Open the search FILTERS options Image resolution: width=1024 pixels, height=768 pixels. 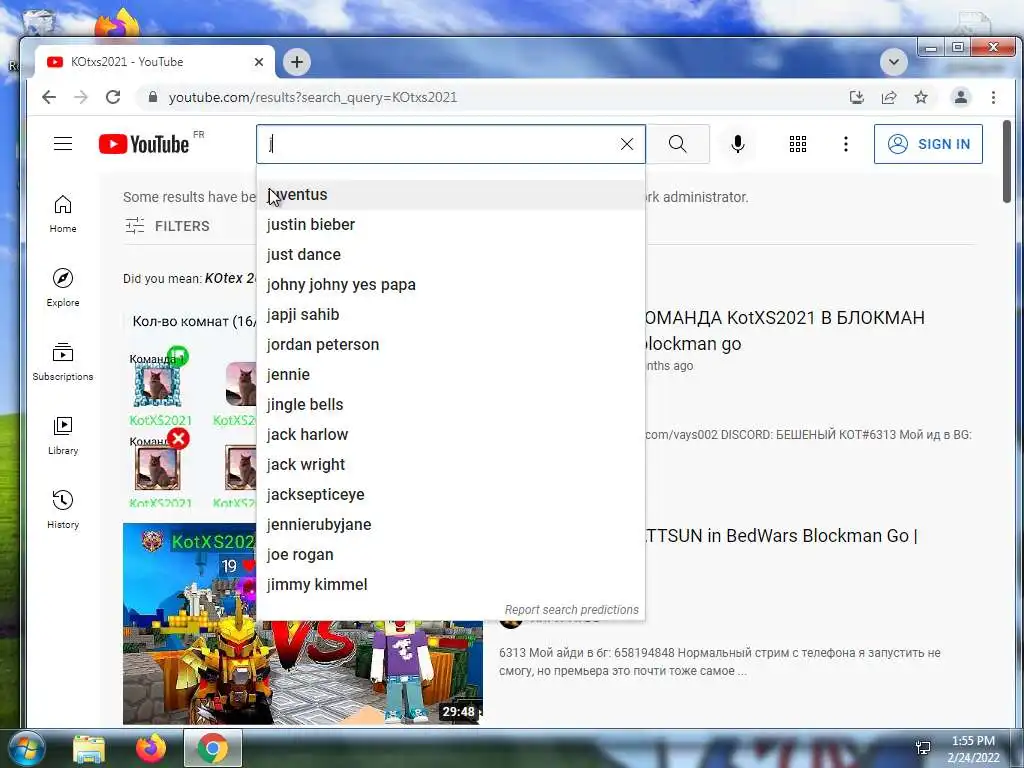168,226
